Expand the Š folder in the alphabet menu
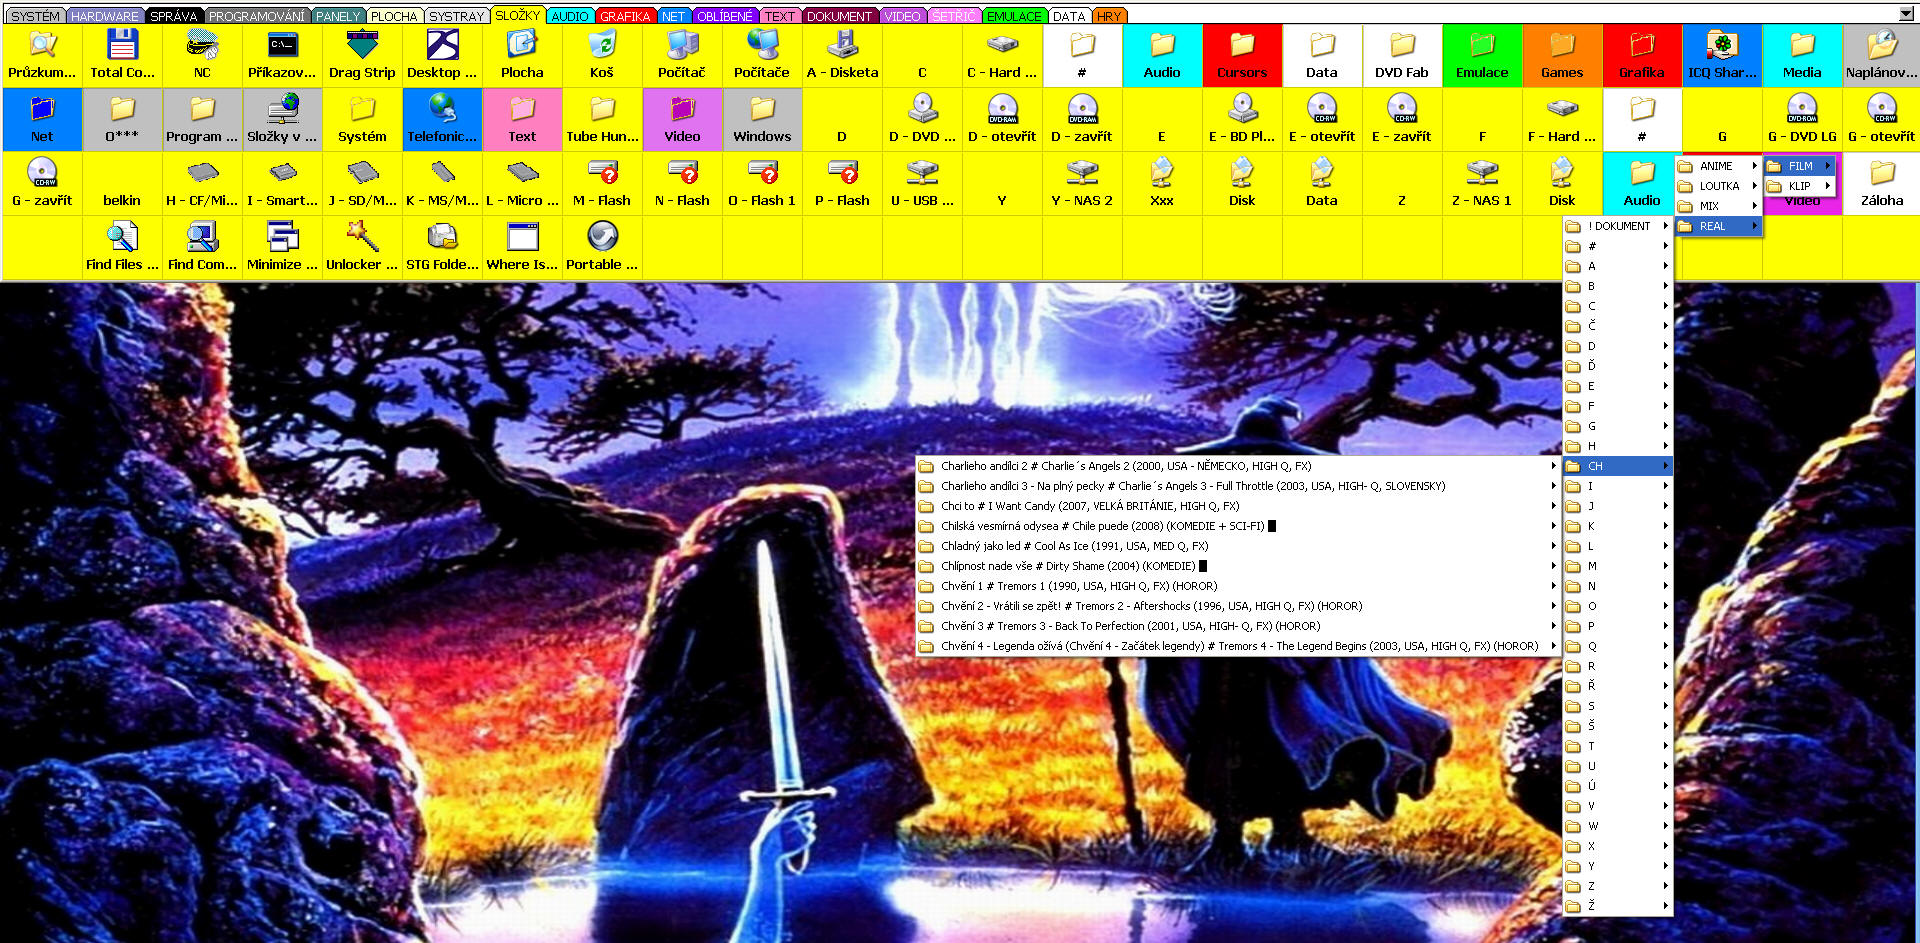 click(x=1618, y=726)
